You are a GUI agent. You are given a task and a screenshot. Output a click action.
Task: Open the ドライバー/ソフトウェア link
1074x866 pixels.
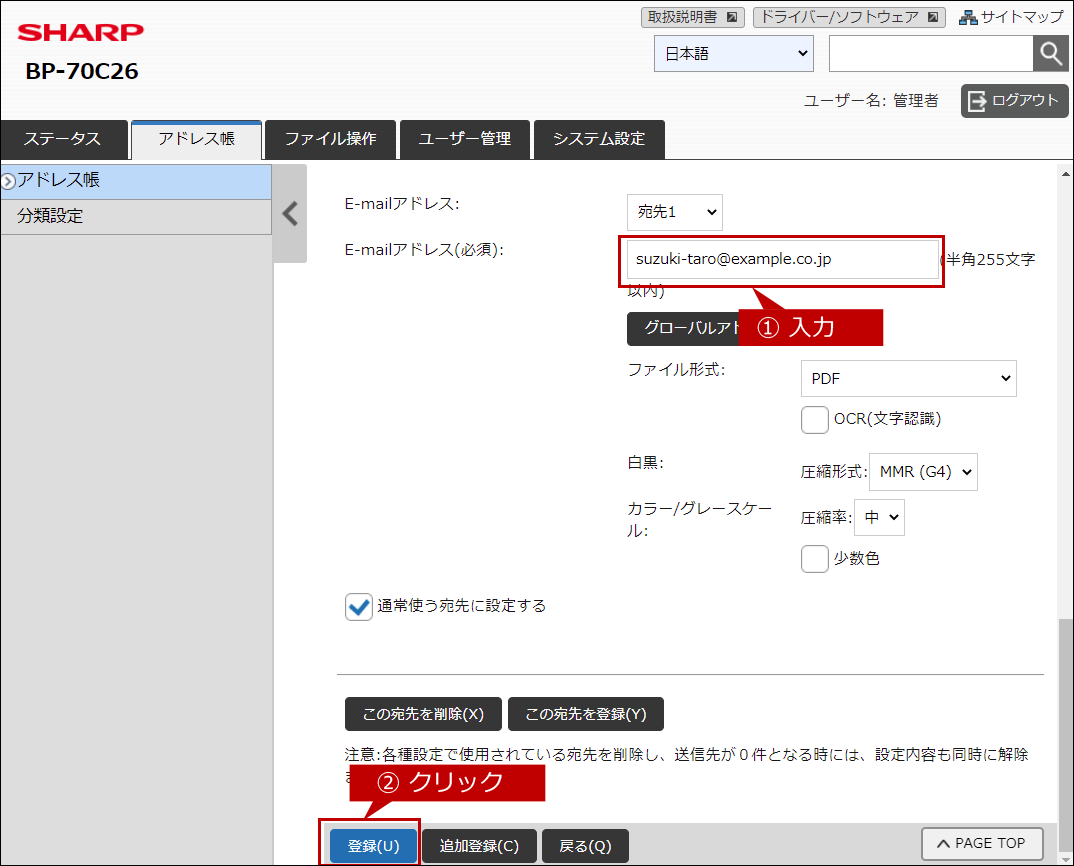(849, 17)
